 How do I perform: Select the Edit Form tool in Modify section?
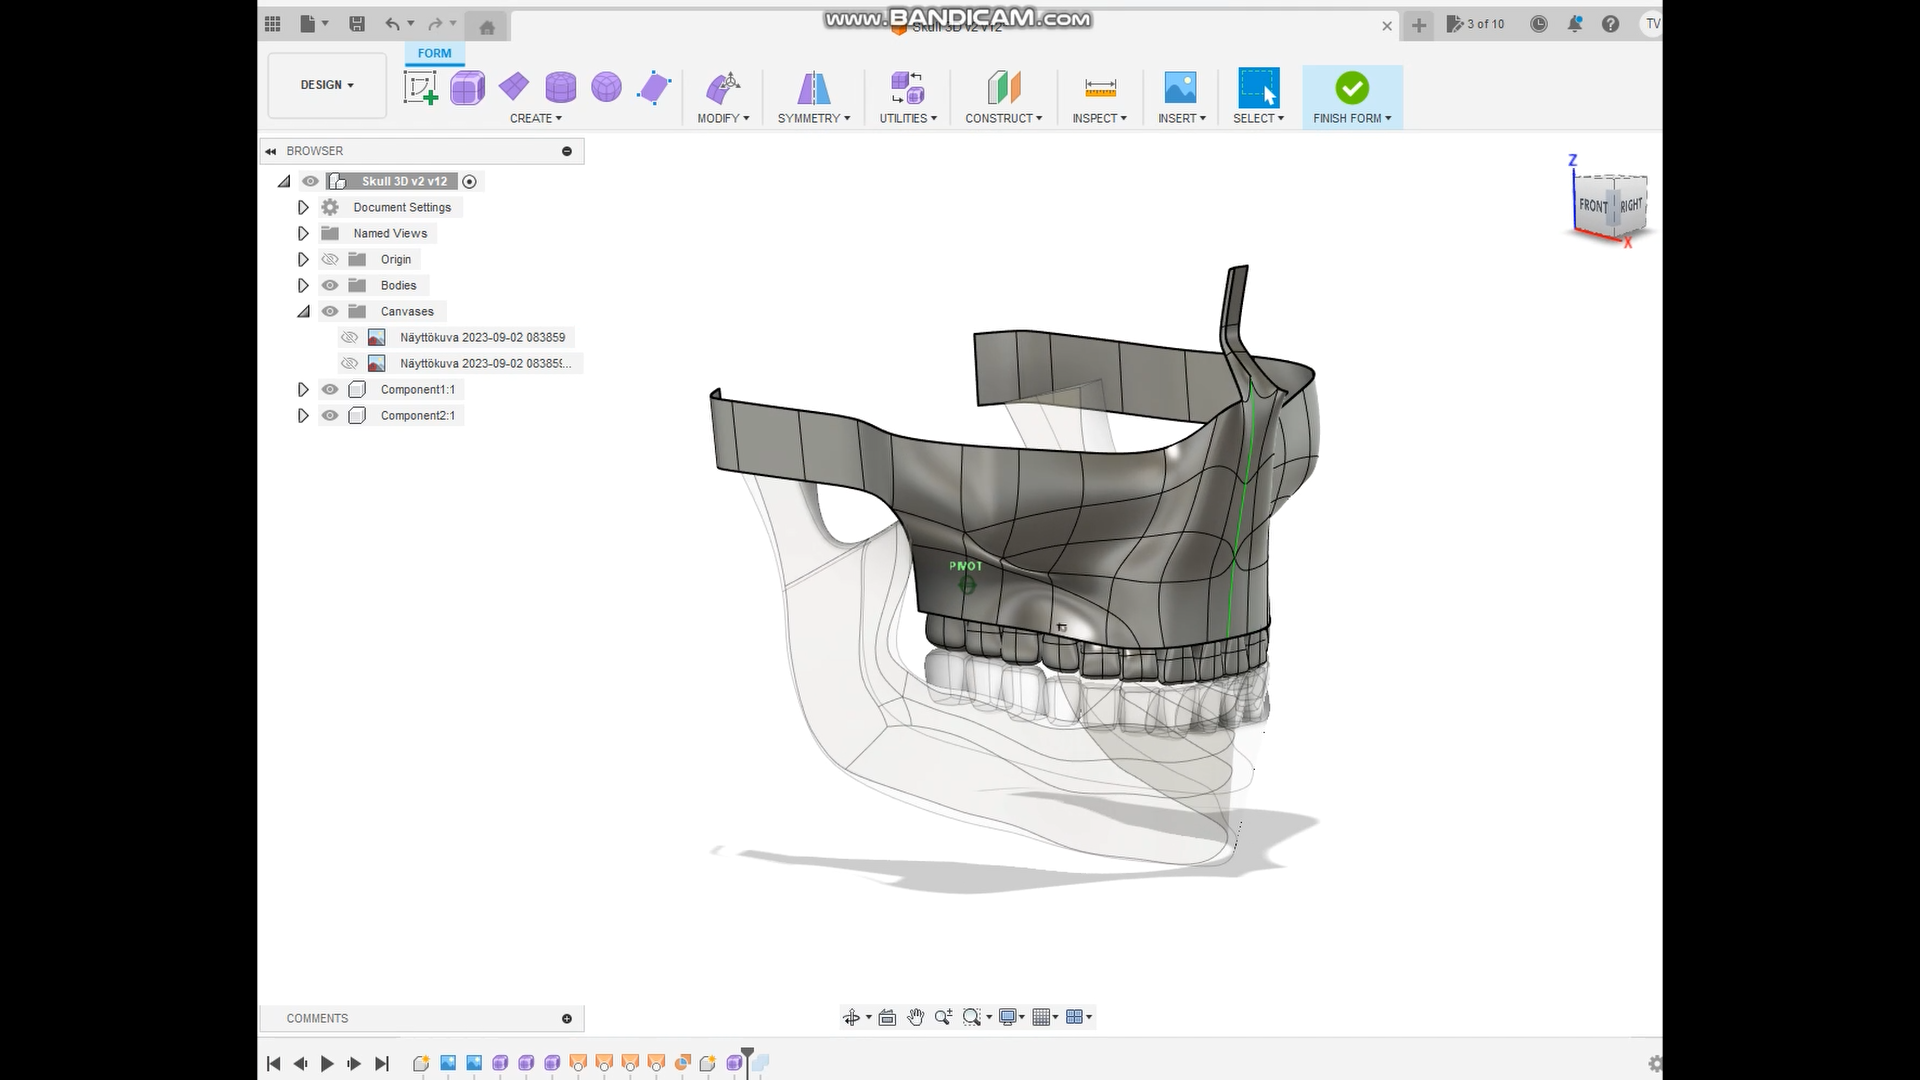[x=724, y=87]
